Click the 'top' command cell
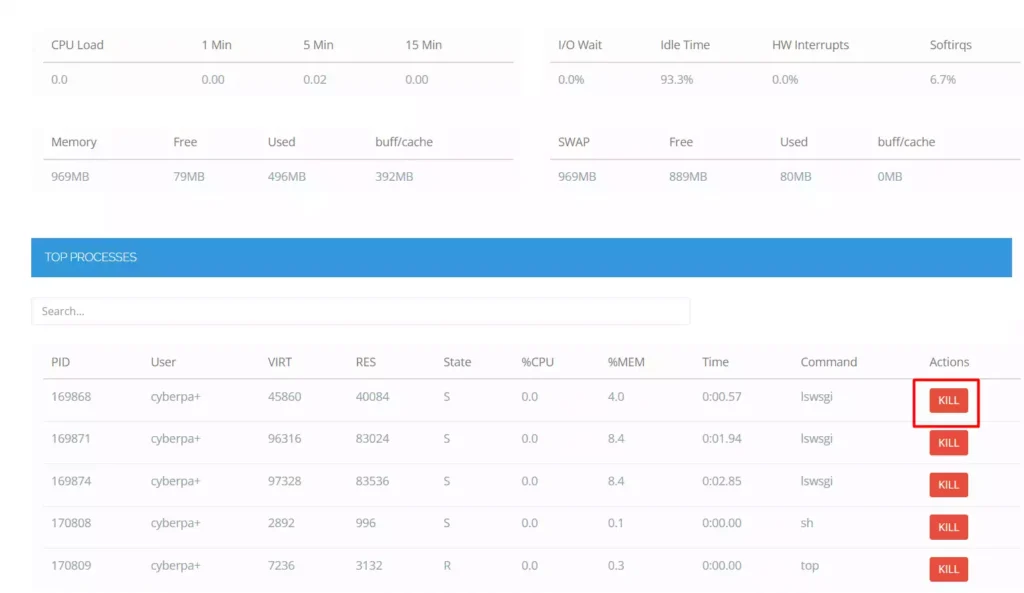The height and width of the screenshot is (593, 1024). click(x=810, y=566)
